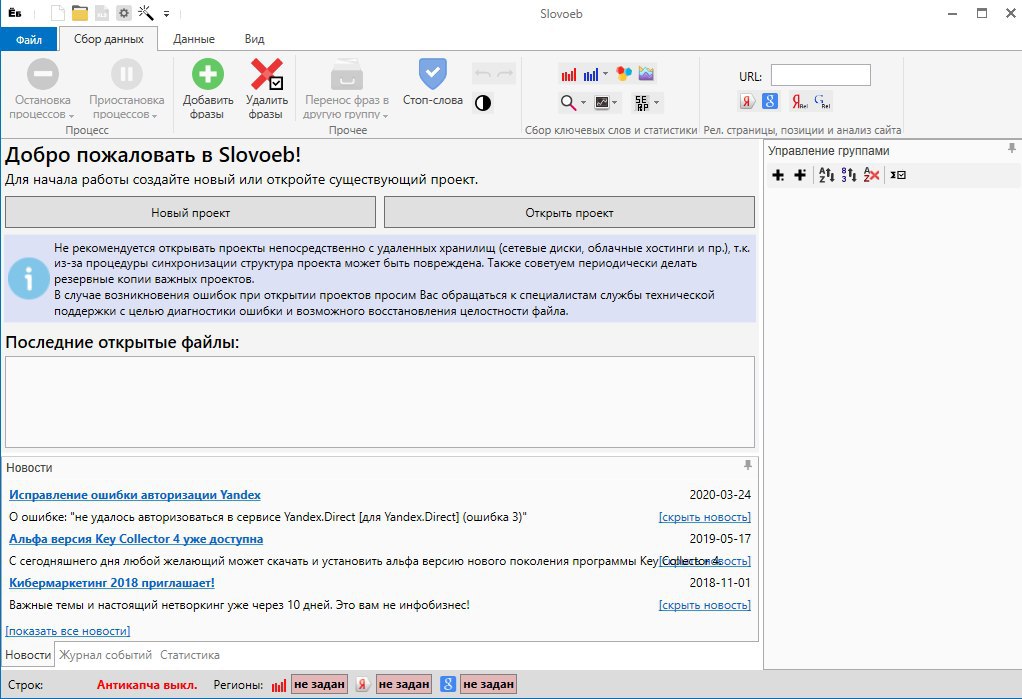Image resolution: width=1022 pixels, height=699 pixels.
Task: Click the purple area chart icon
Action: pyautogui.click(x=646, y=74)
